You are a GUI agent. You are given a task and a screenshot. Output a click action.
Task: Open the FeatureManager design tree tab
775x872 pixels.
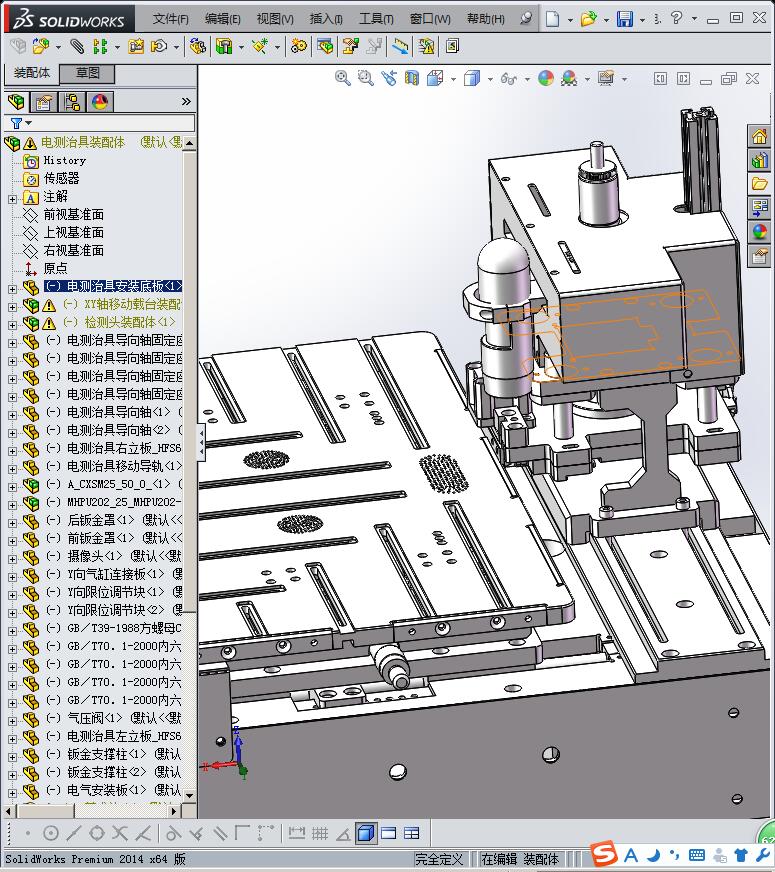coord(16,102)
